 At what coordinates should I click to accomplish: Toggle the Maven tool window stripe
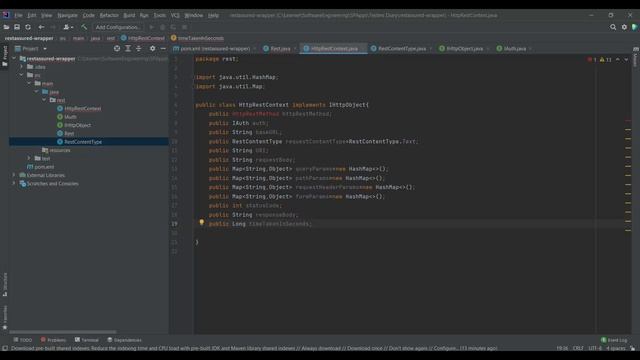click(636, 57)
